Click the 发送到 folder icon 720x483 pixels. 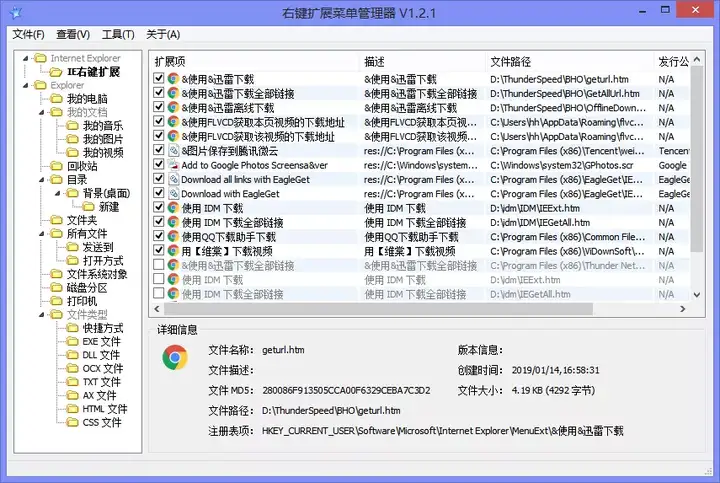(x=72, y=247)
